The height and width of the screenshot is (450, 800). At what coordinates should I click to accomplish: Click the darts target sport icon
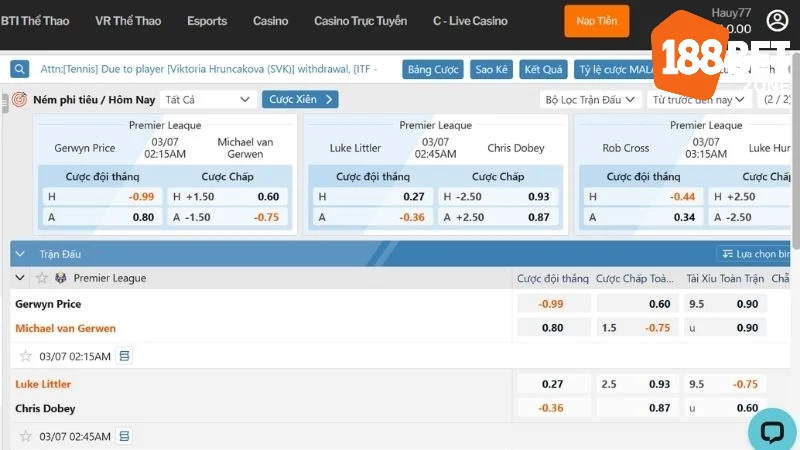coord(19,99)
